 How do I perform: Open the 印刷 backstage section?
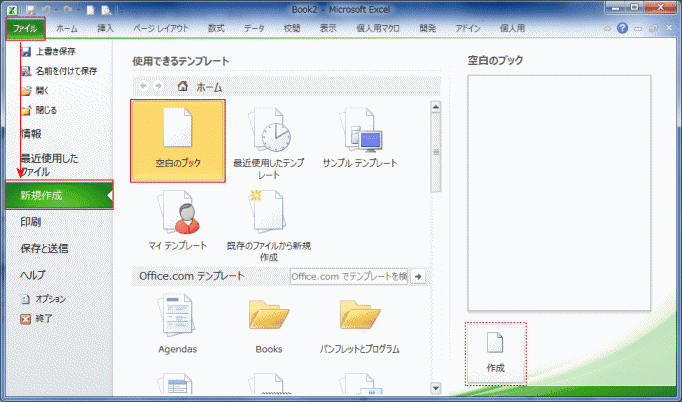pyautogui.click(x=31, y=222)
